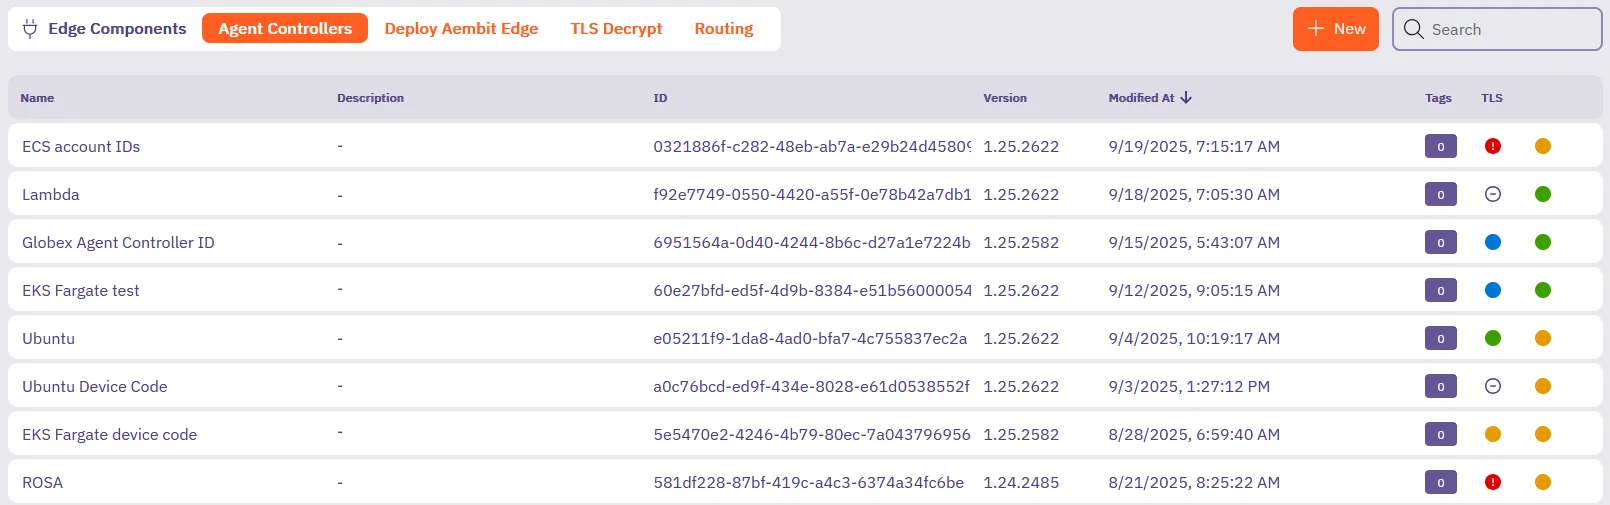
Task: Open the TLS Decrypt tab
Action: pyautogui.click(x=616, y=29)
